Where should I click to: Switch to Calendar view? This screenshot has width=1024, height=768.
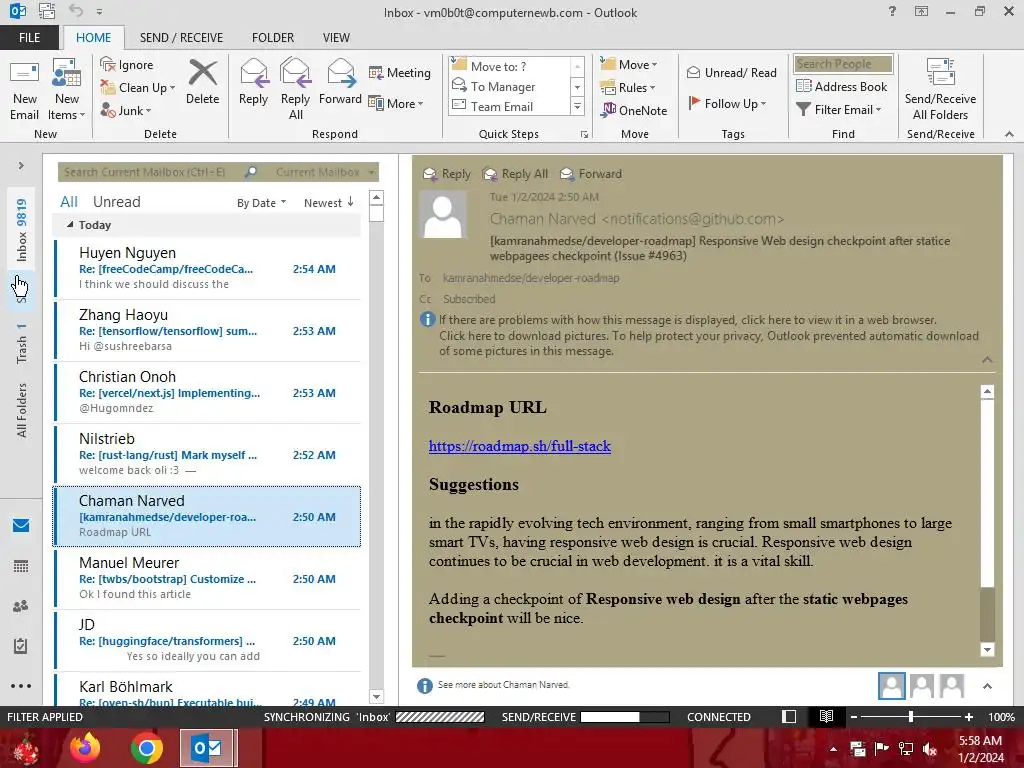tap(21, 566)
